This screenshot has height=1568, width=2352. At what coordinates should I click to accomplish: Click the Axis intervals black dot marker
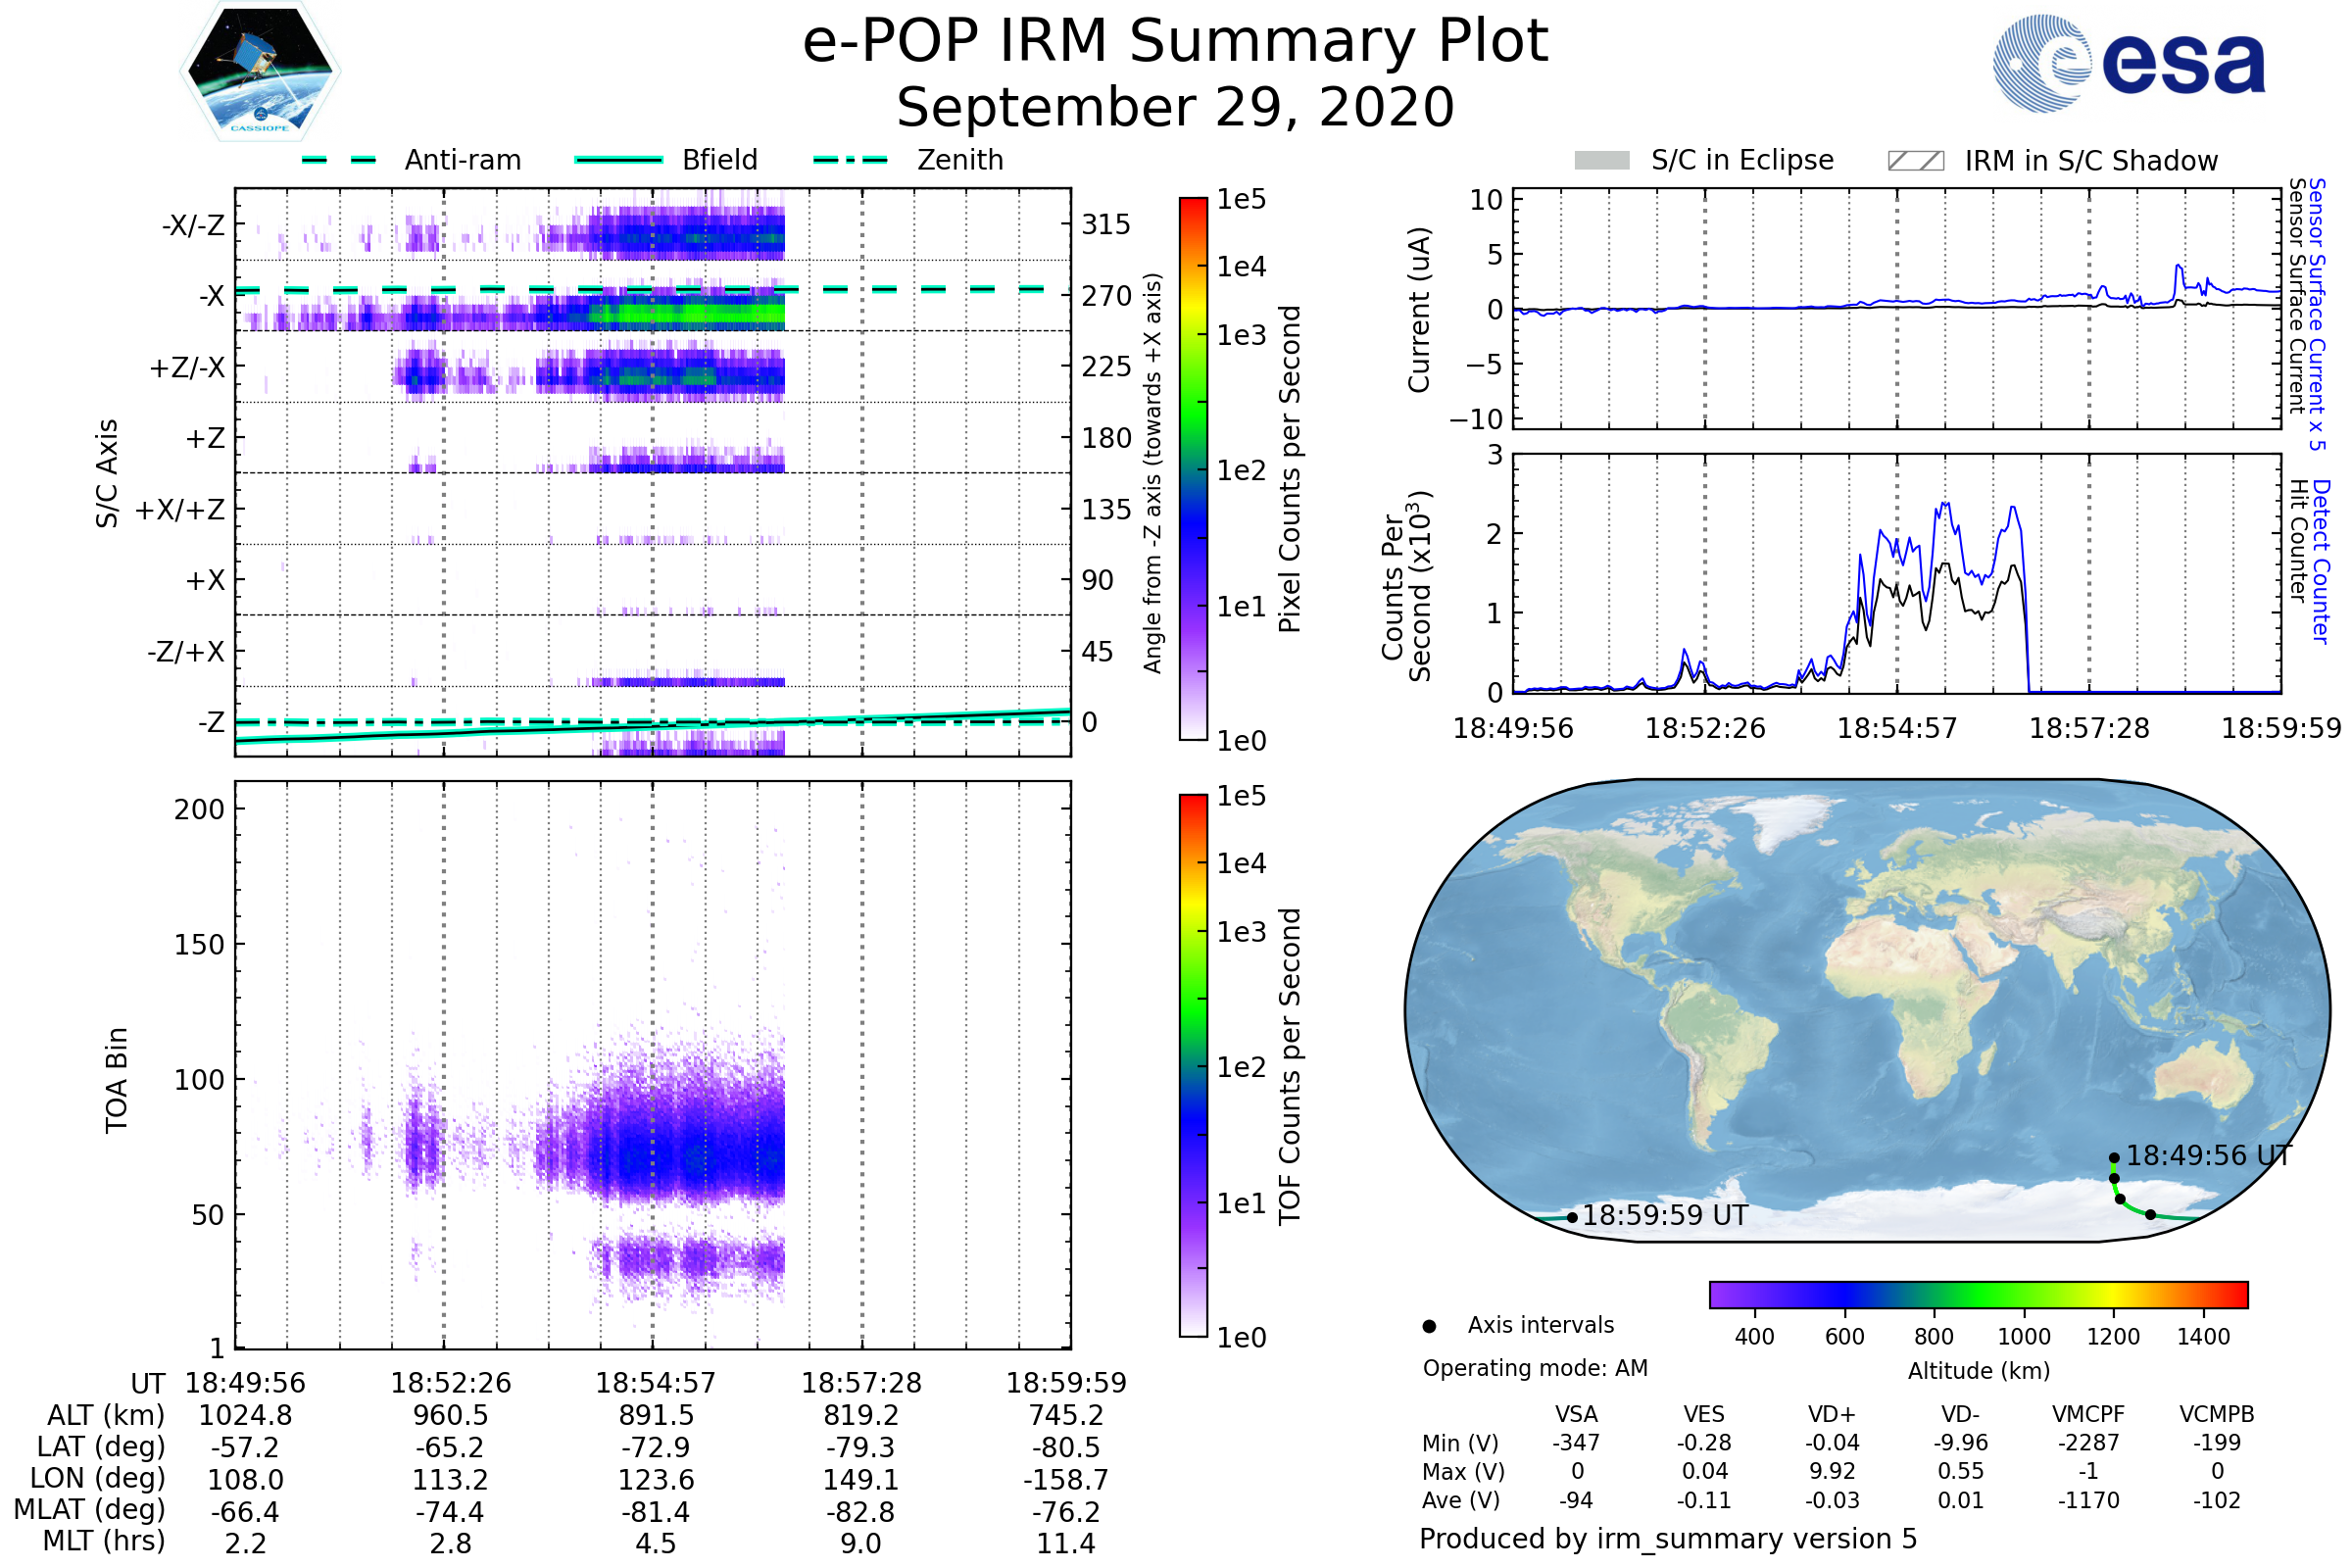1430,1327
